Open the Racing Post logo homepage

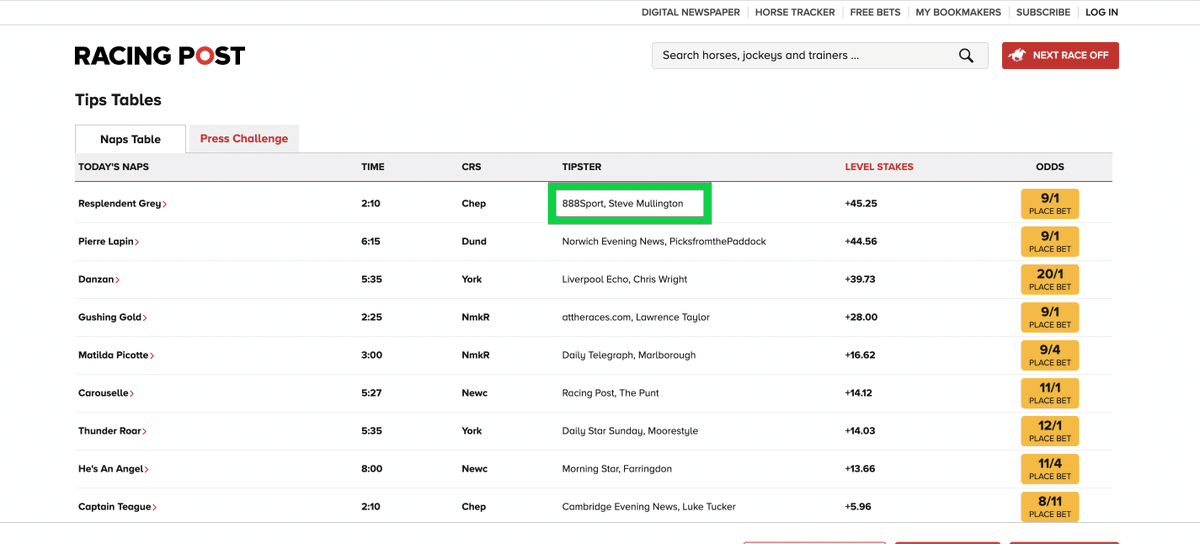160,56
